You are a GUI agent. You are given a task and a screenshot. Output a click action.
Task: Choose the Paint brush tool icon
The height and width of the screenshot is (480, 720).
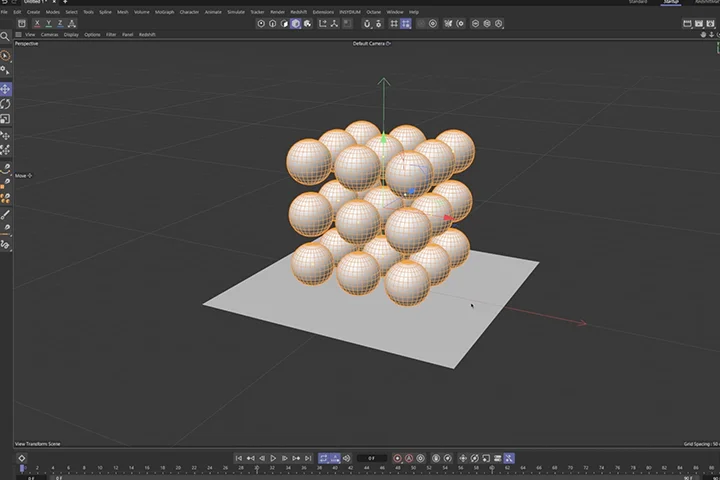pyautogui.click(x=6, y=215)
